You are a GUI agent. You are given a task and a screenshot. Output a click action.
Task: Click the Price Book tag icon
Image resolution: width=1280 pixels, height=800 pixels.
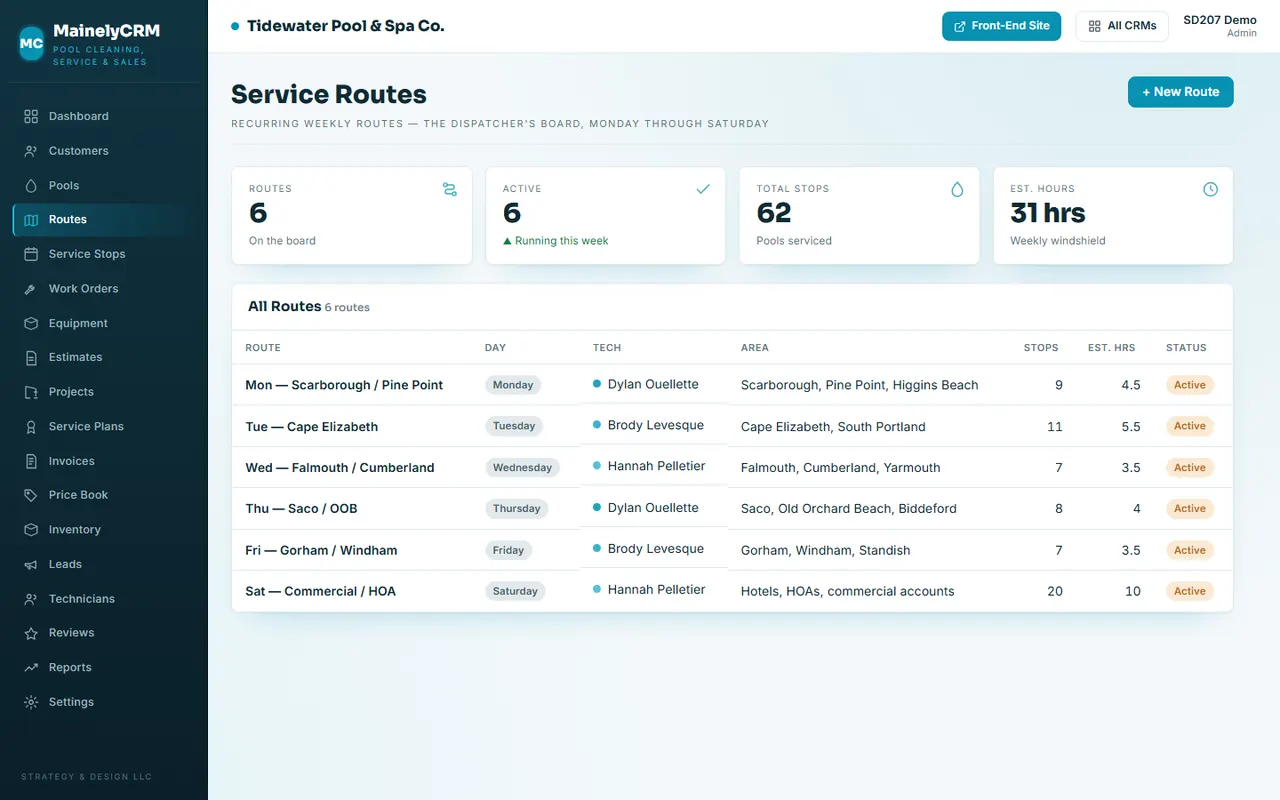31,495
